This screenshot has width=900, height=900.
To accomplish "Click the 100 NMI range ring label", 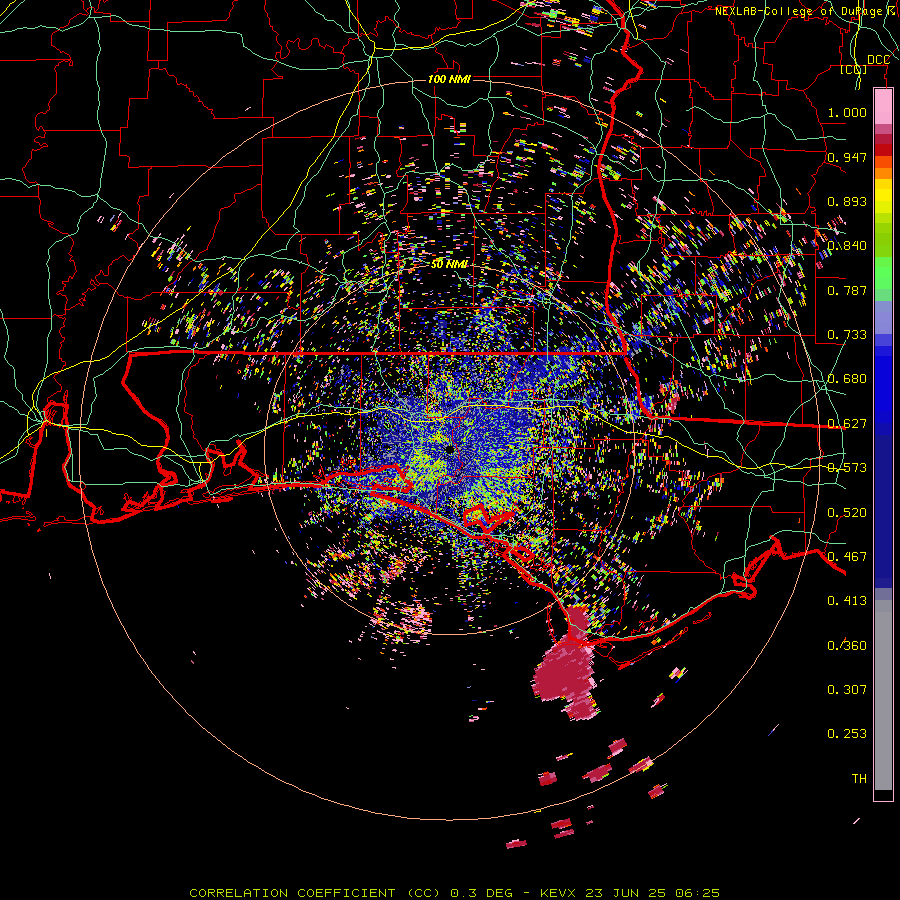I will (449, 79).
